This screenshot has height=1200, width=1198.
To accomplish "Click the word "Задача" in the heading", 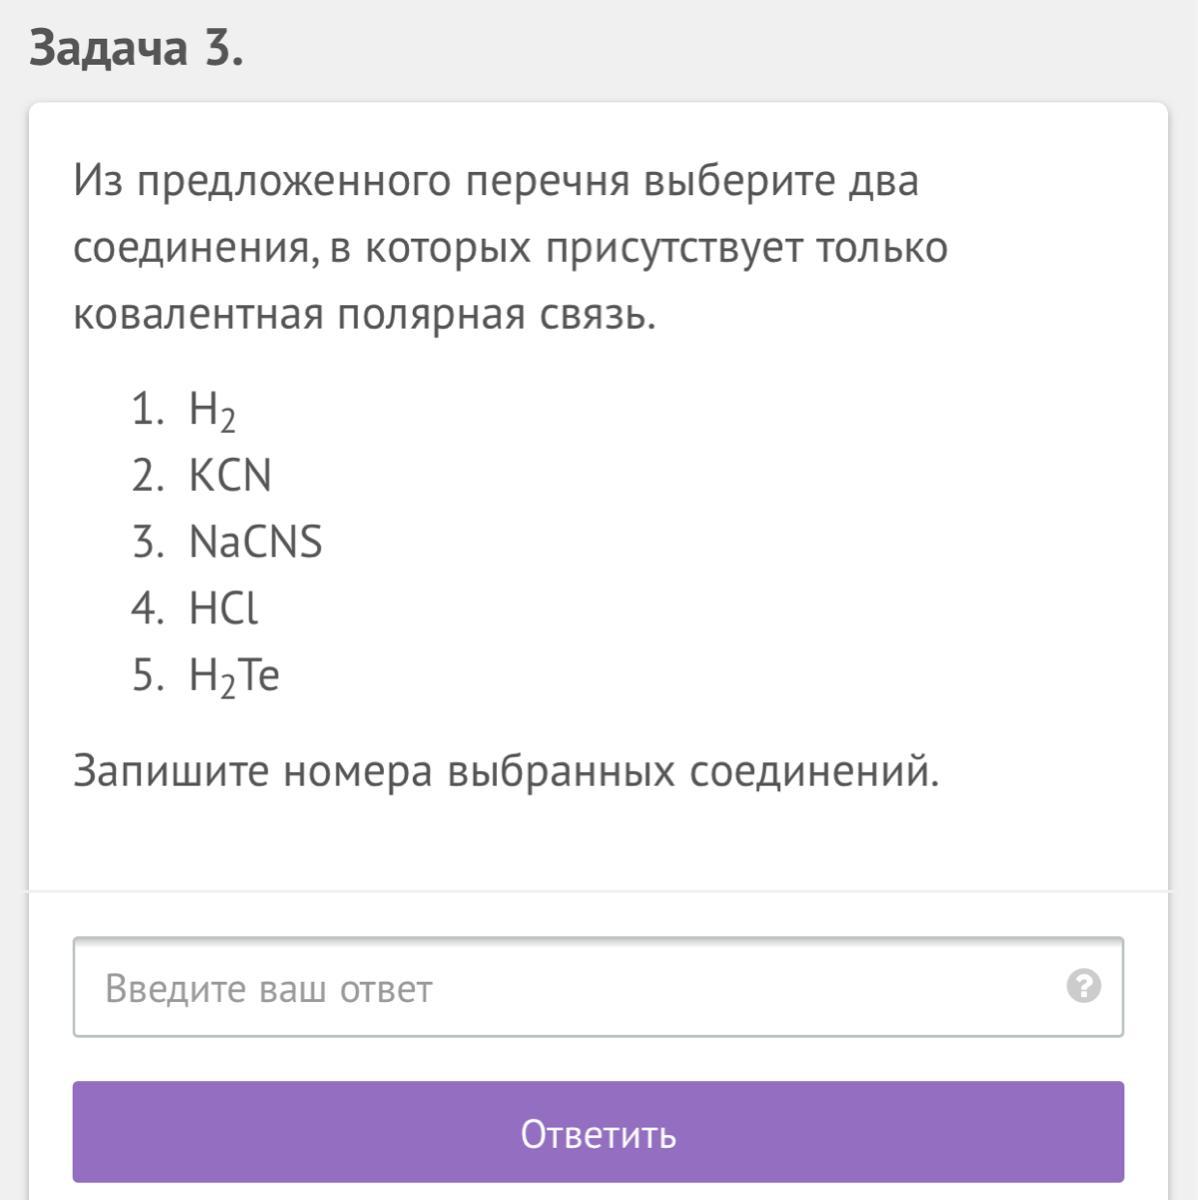I will [x=108, y=48].
